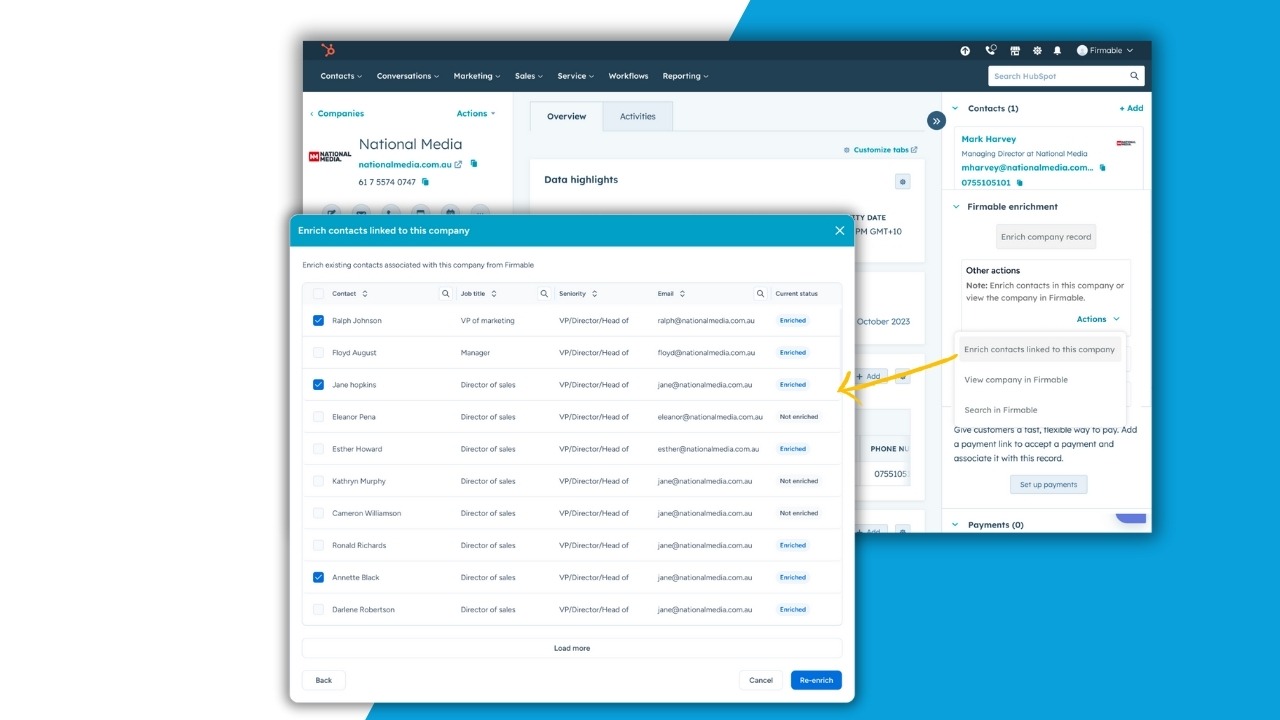This screenshot has height=720, width=1280.
Task: Click the calling icon in the top bar
Action: point(990,50)
